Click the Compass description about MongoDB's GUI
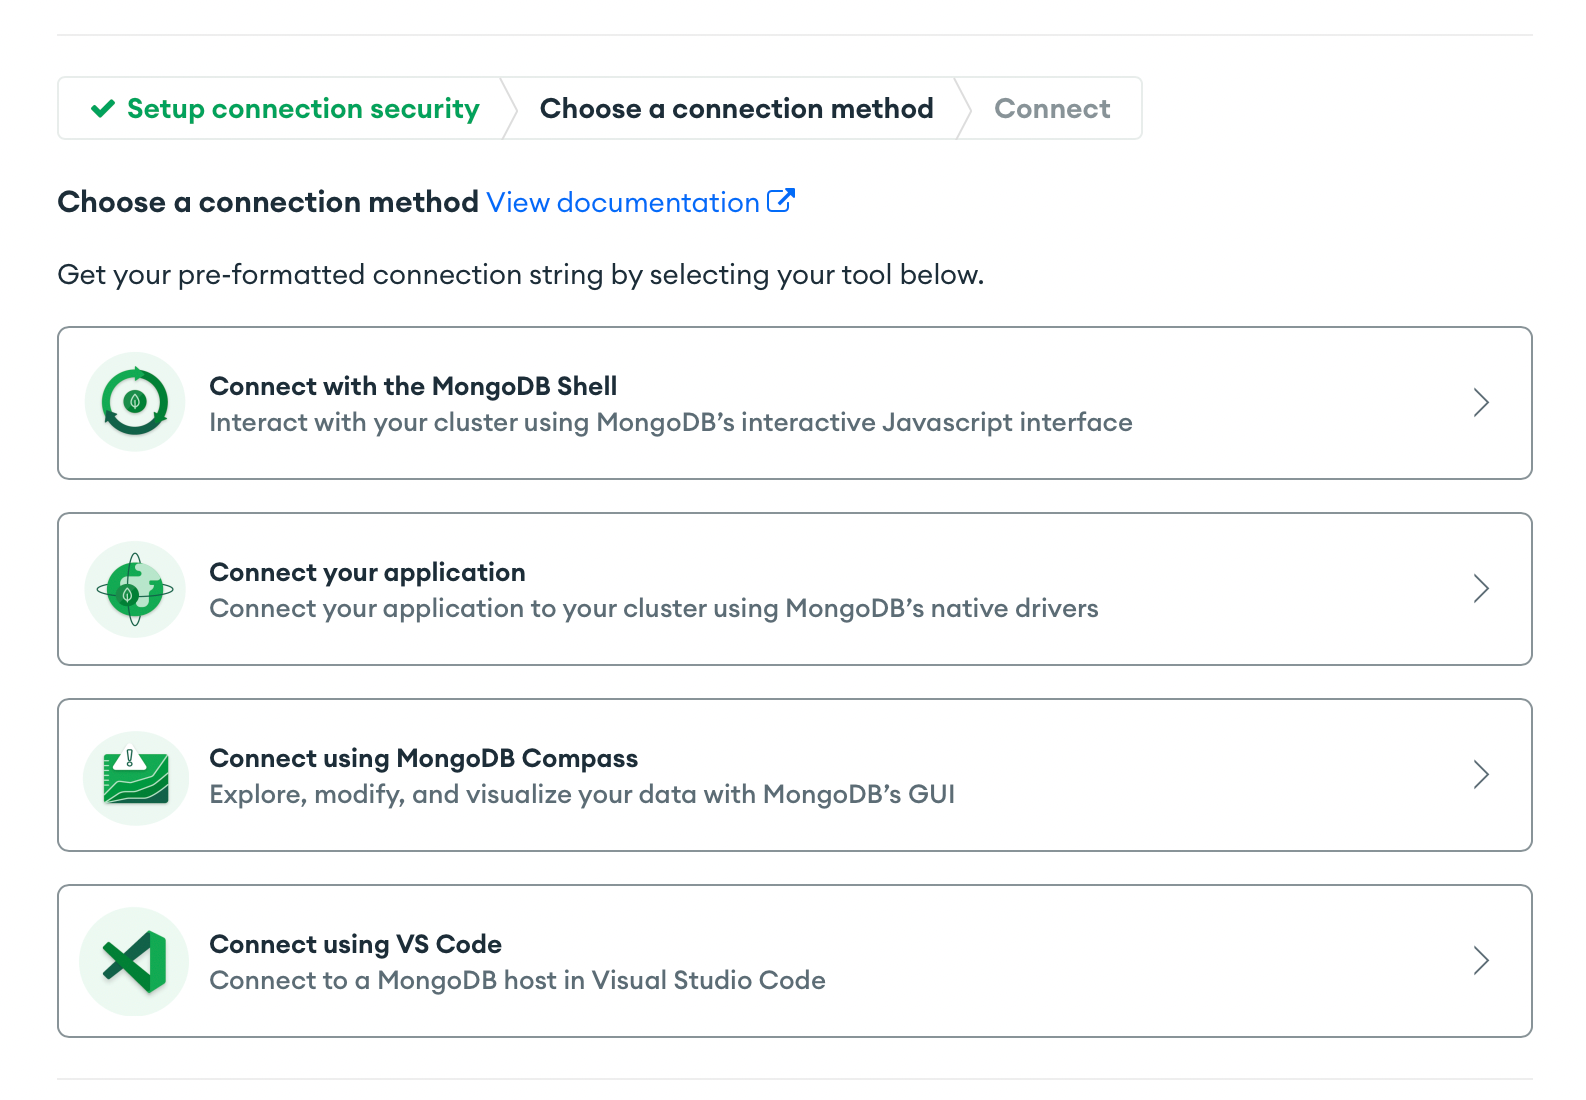Viewport: 1586px width, 1100px height. pos(582,794)
